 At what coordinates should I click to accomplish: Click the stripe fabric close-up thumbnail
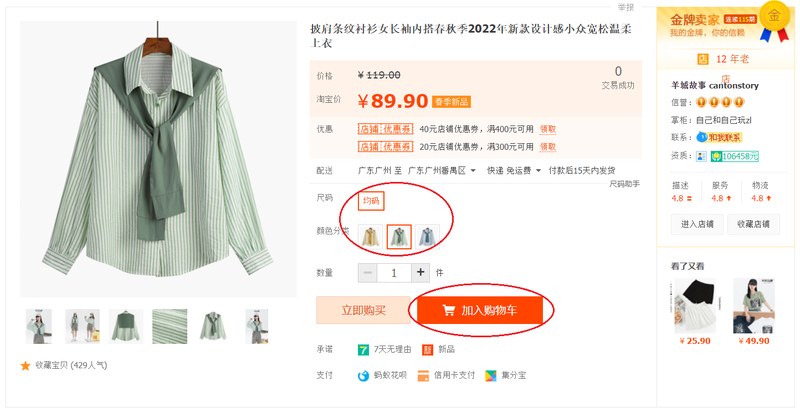169,326
